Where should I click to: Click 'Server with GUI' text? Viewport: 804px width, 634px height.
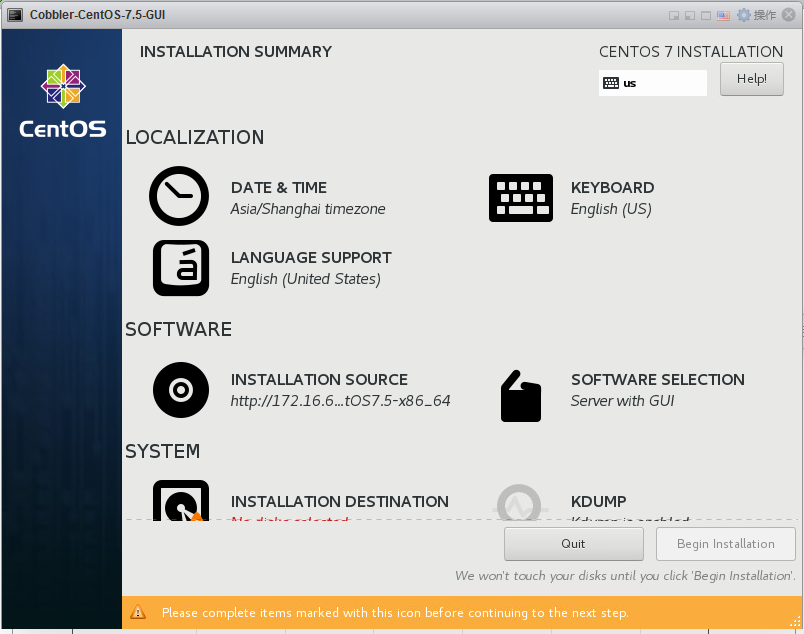point(622,401)
